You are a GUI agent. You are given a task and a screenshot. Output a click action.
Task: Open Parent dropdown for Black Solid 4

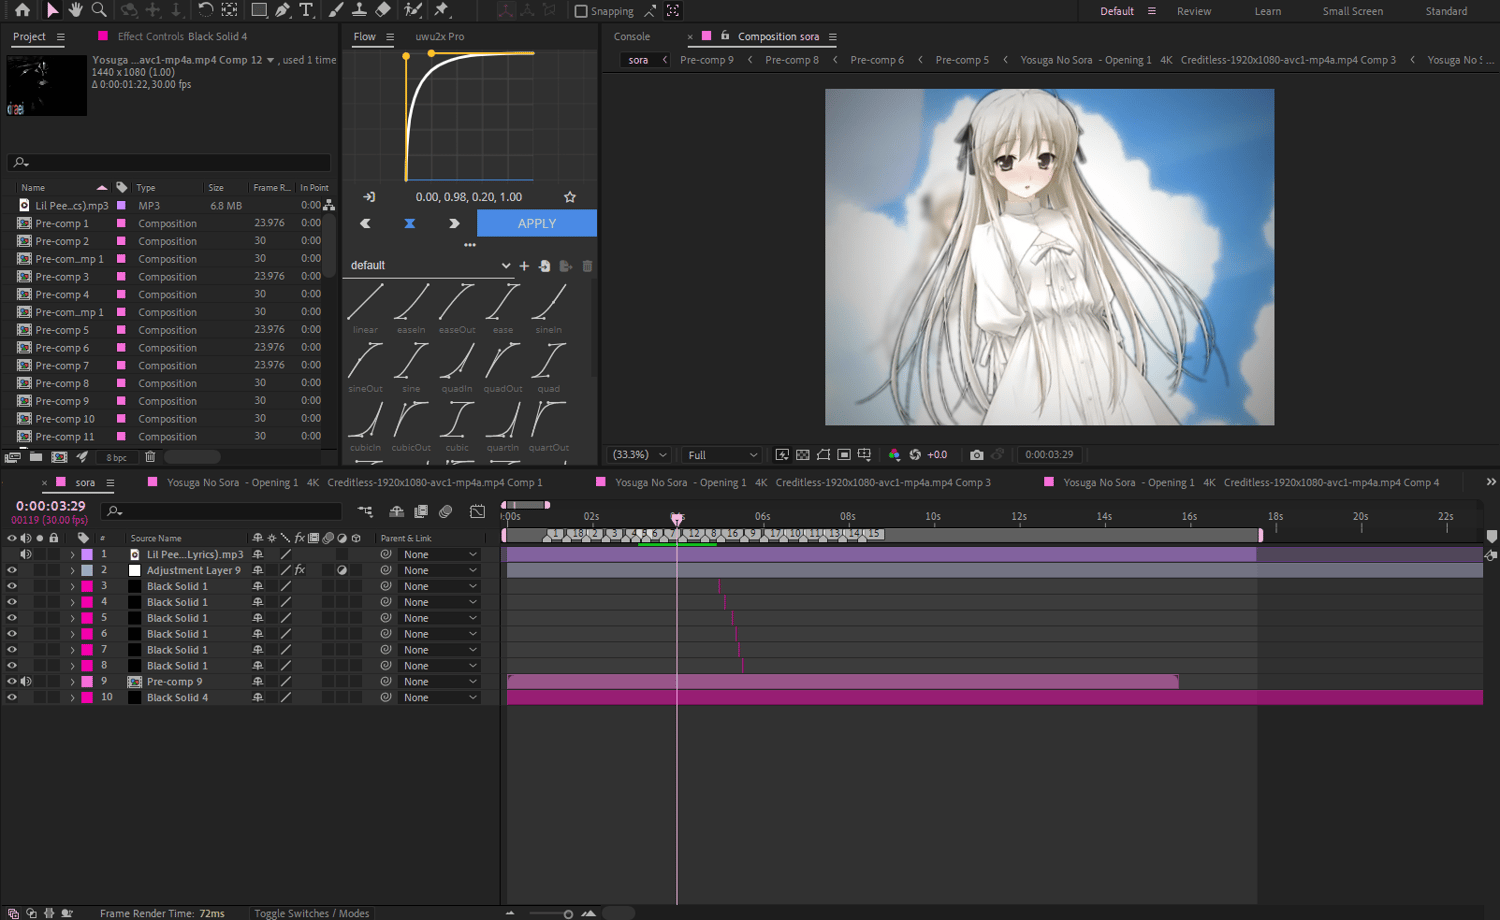[x=440, y=698]
